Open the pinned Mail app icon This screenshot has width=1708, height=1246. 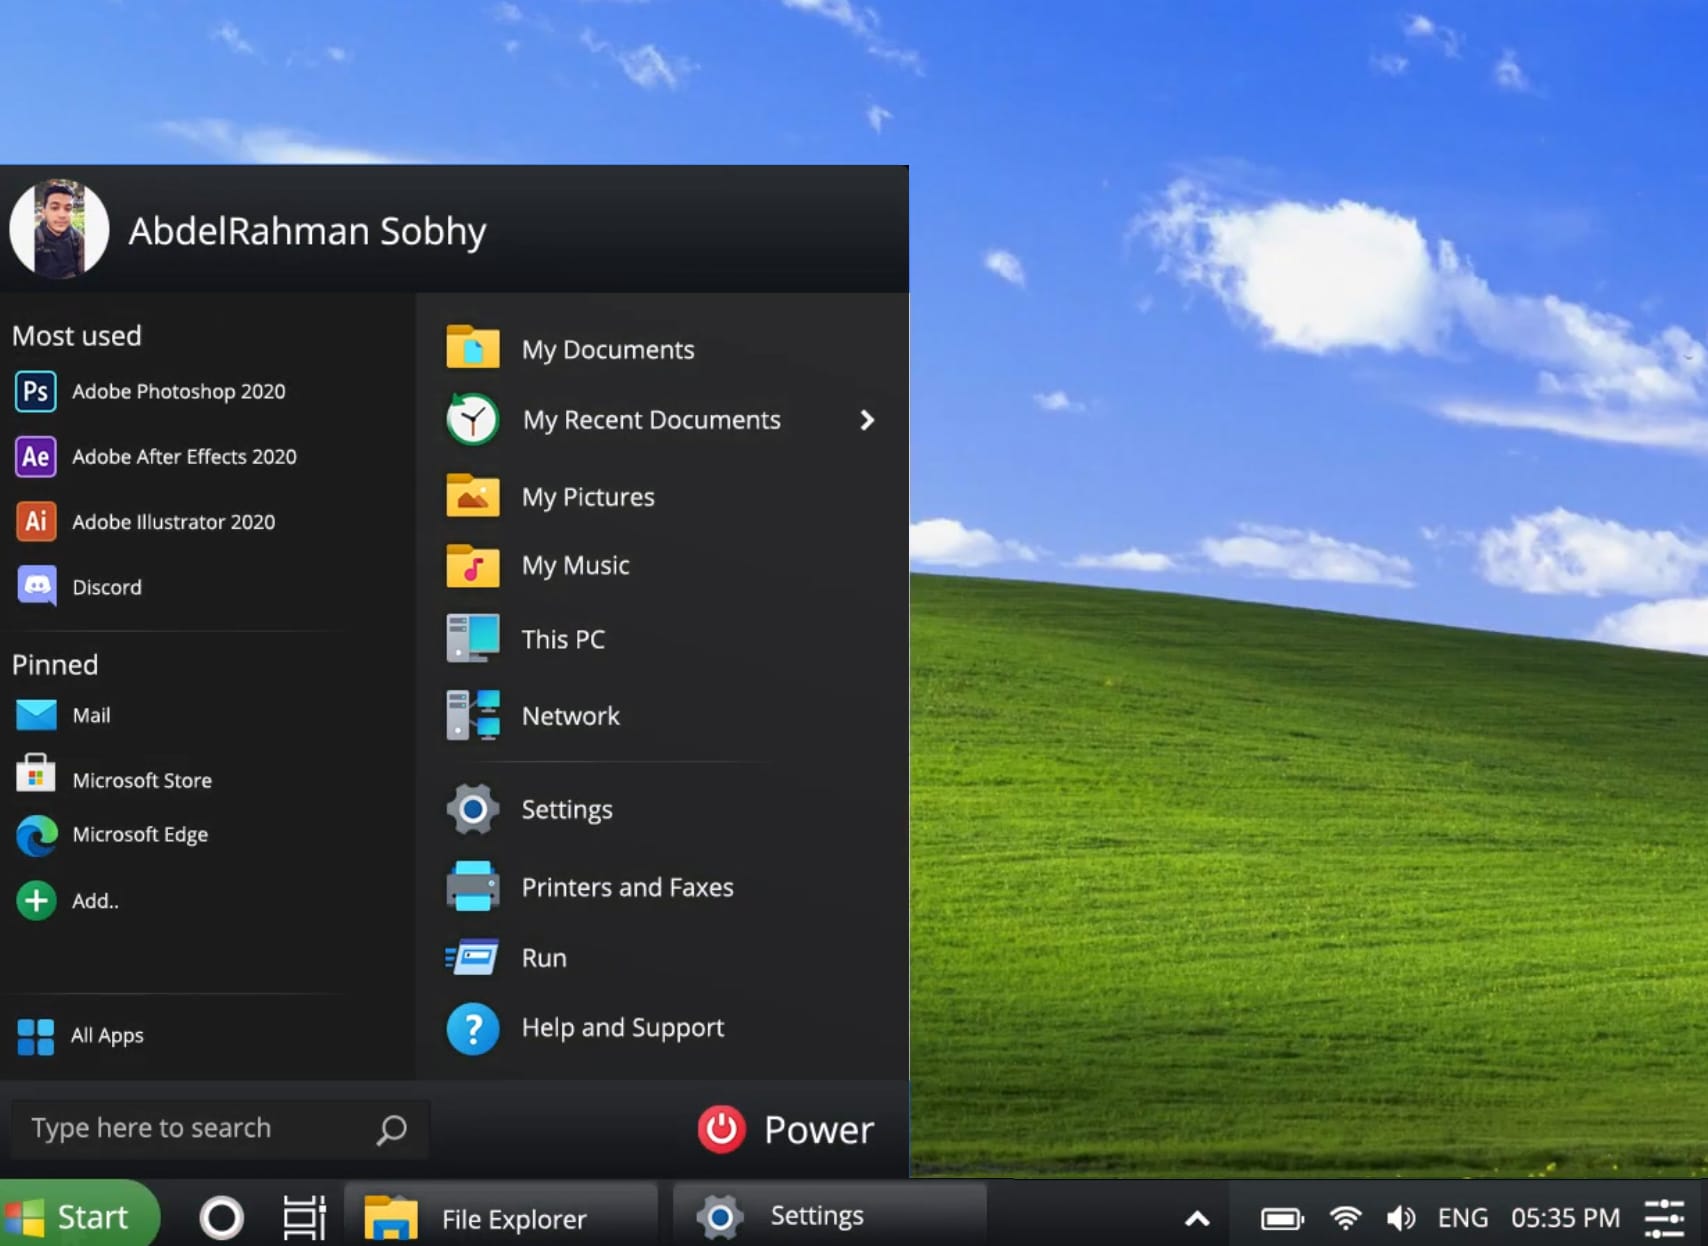pyautogui.click(x=37, y=715)
